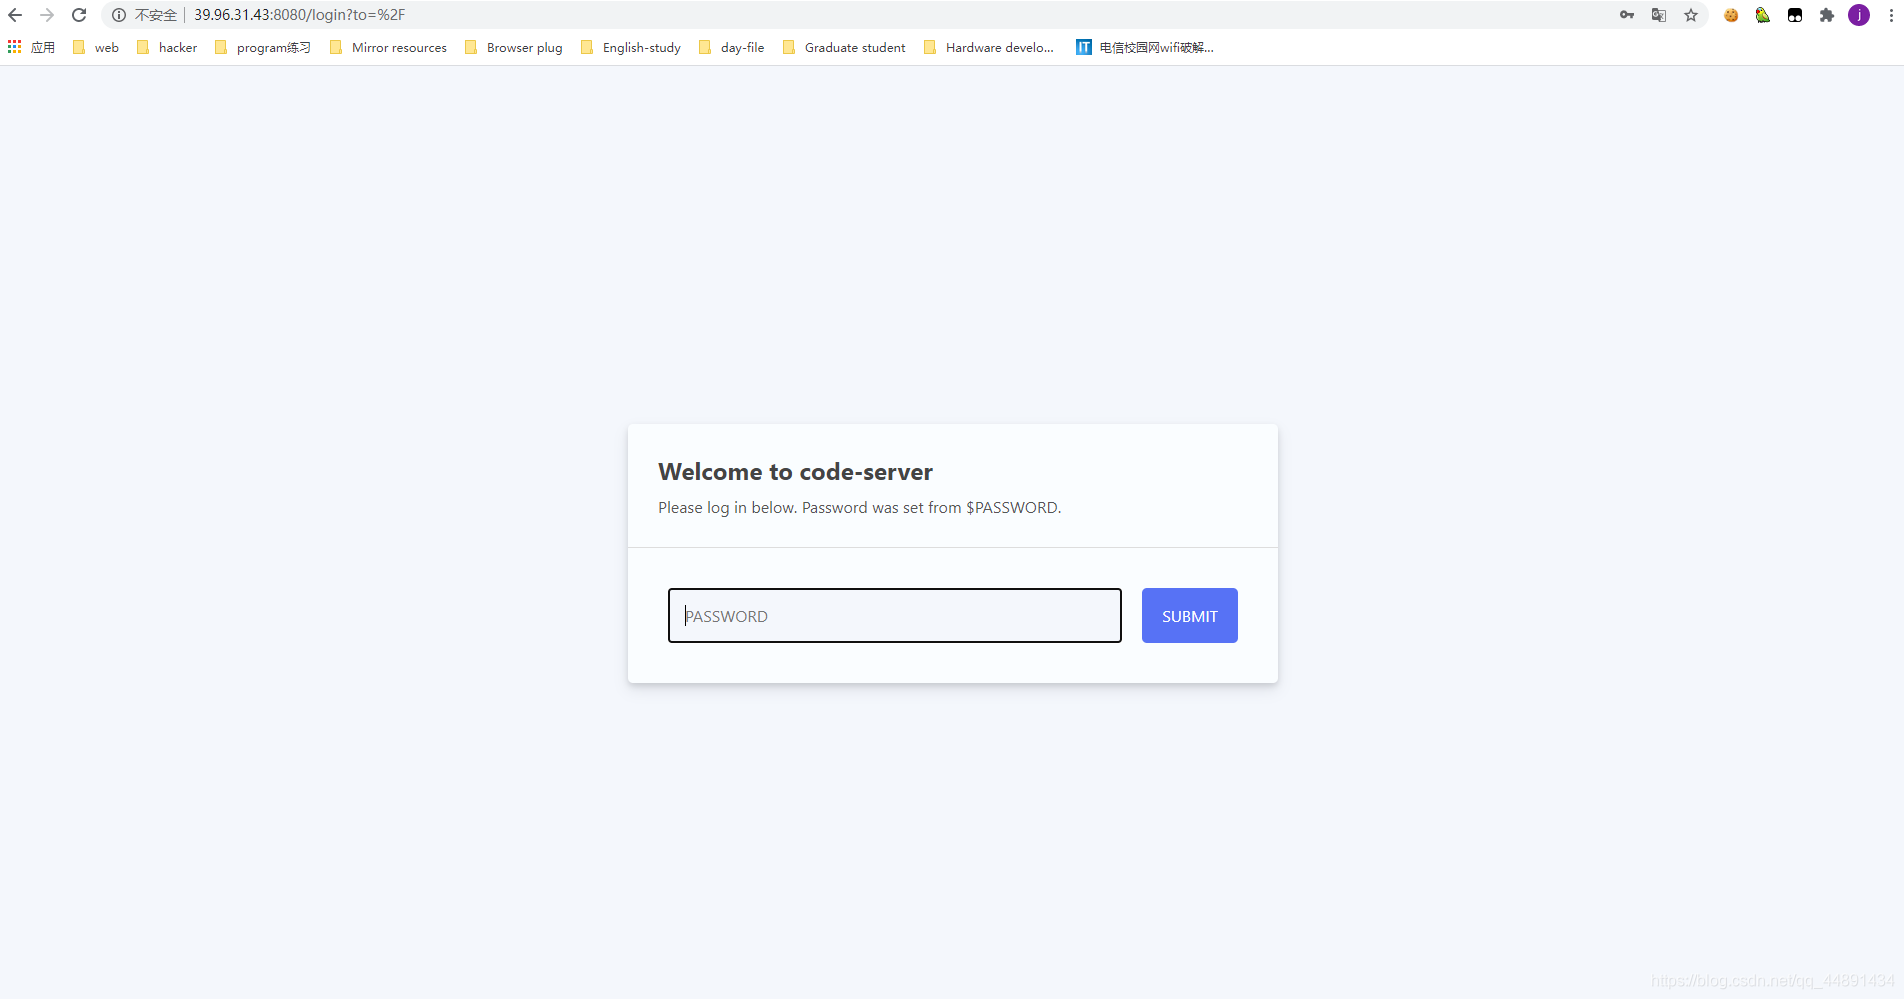The height and width of the screenshot is (999, 1904).
Task: Go back using browser back arrow
Action: pos(15,15)
